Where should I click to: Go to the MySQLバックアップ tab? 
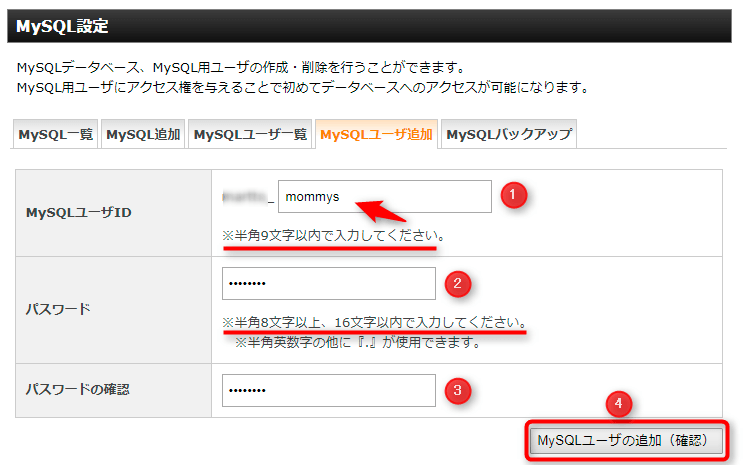509,134
